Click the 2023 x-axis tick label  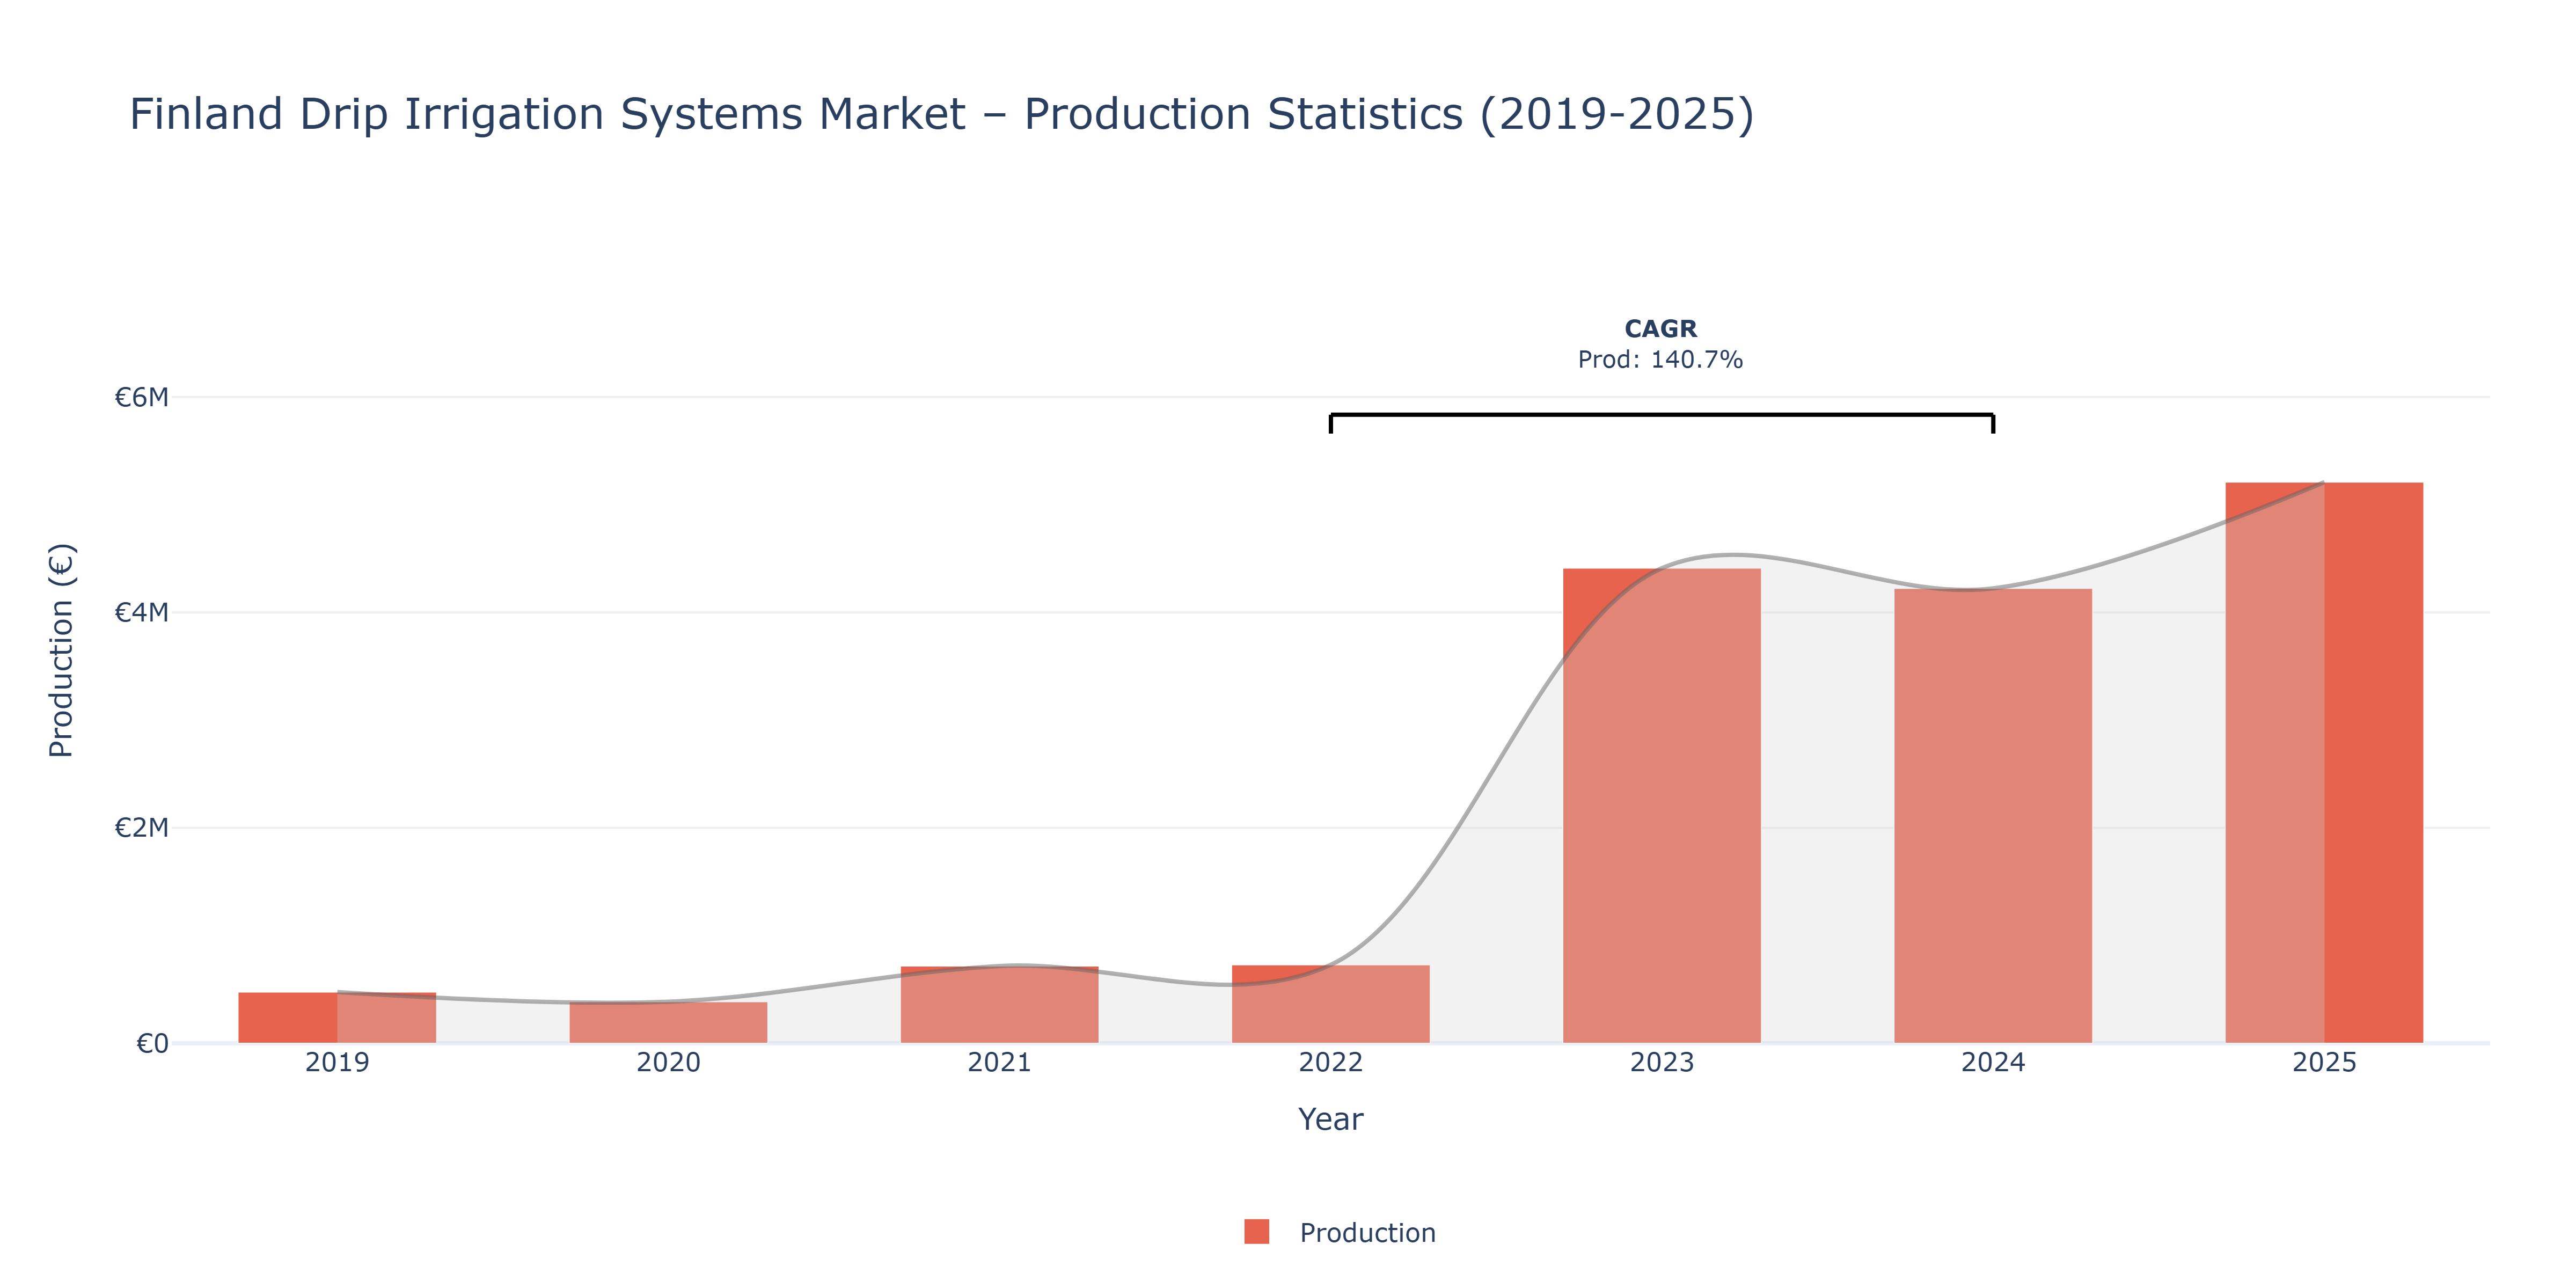click(x=1661, y=1062)
